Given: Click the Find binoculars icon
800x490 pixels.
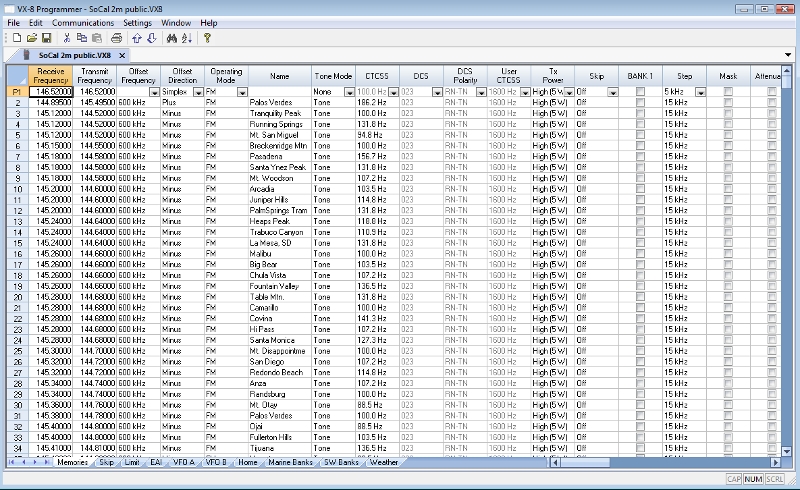Looking at the screenshot, I should pyautogui.click(x=171, y=38).
